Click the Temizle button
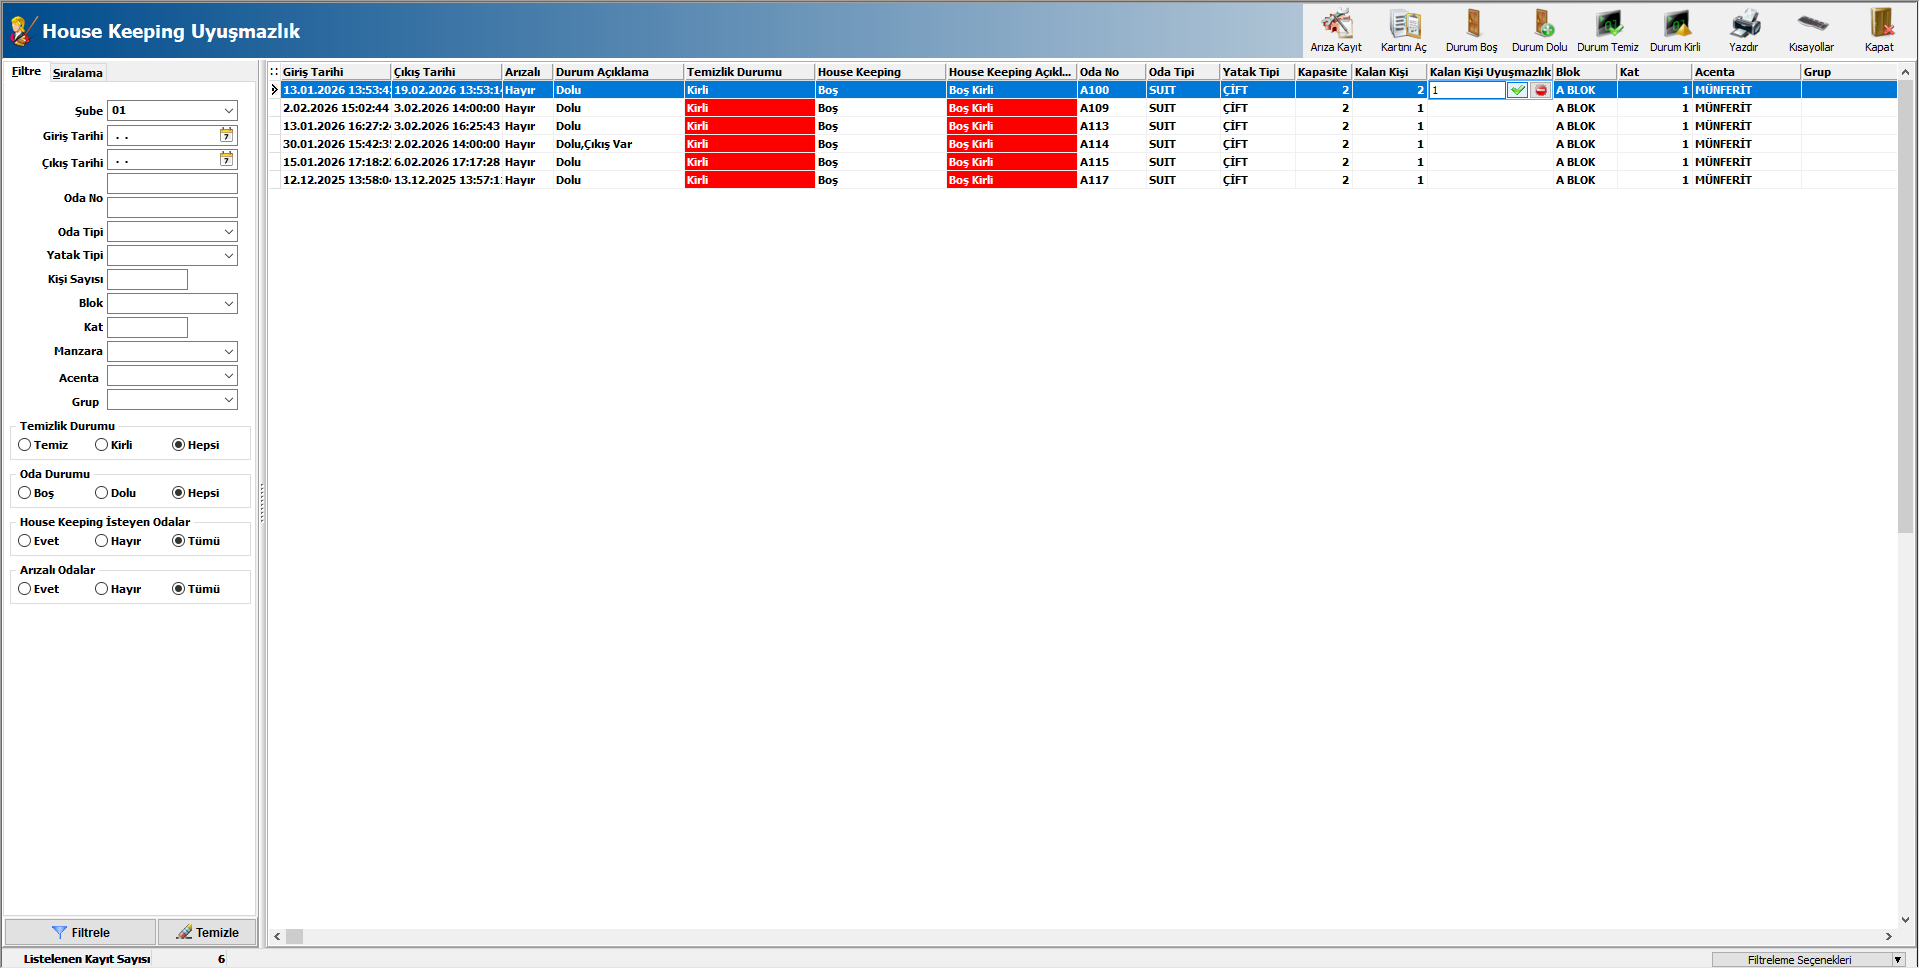This screenshot has height=969, width=1920. pyautogui.click(x=207, y=932)
